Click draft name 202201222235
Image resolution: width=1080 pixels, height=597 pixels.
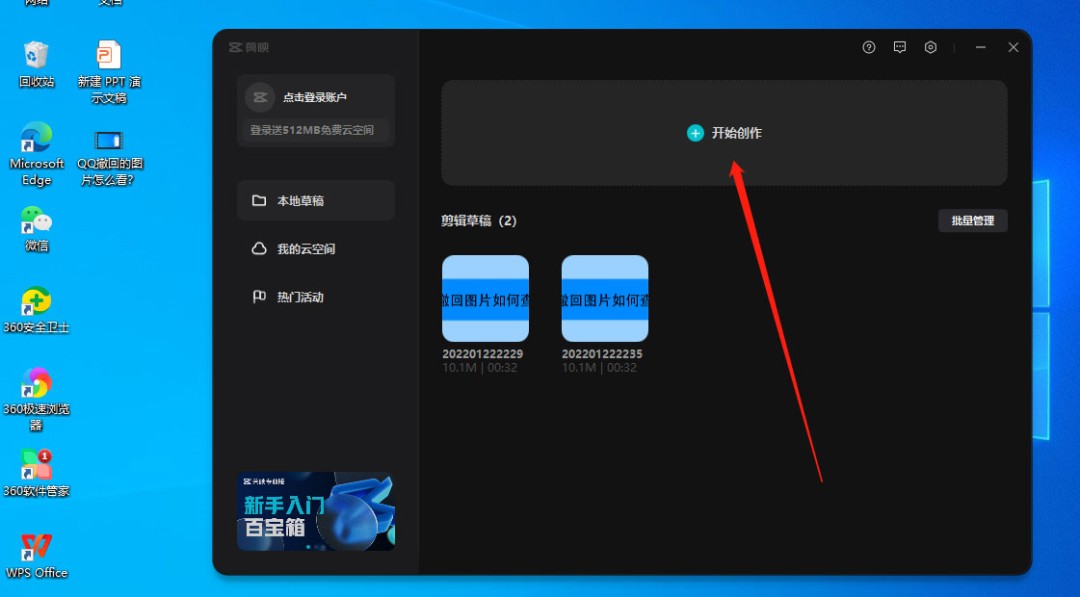tap(602, 353)
